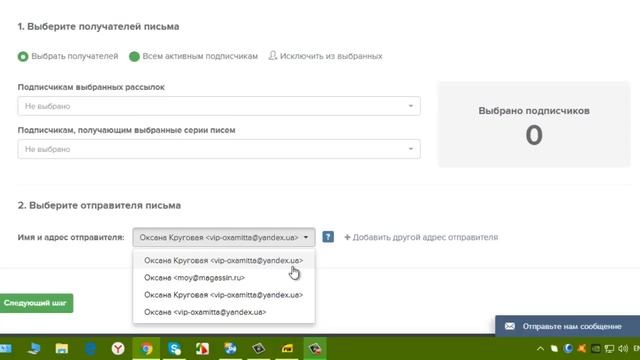Click the orange tray icon
Screen dimensions: 640x360
(x=582, y=349)
